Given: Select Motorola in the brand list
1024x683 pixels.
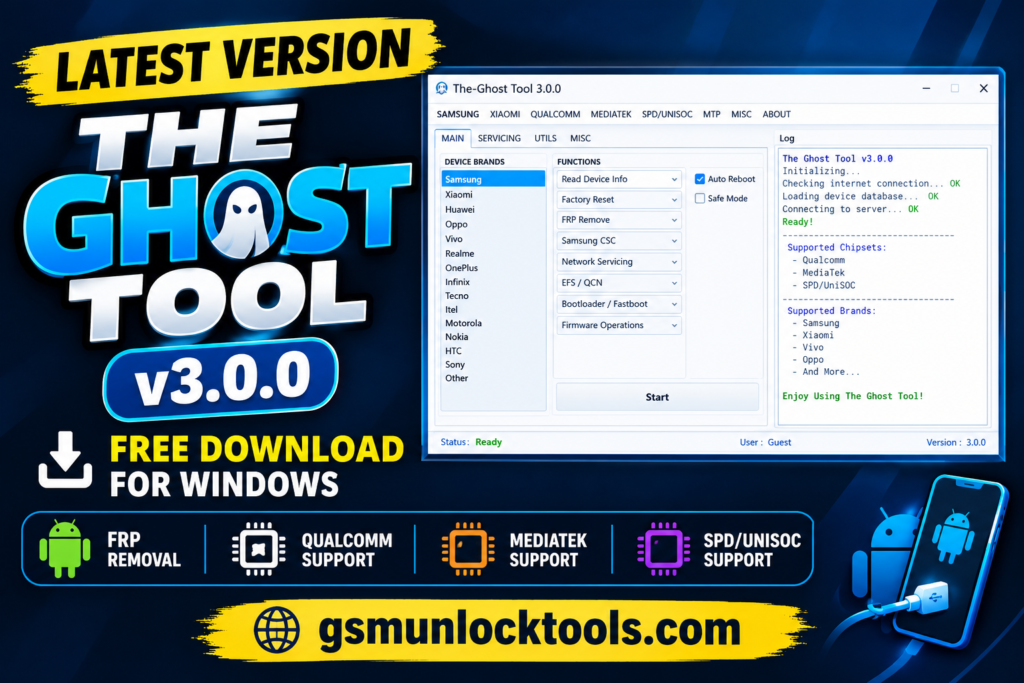Looking at the screenshot, I should click(493, 323).
